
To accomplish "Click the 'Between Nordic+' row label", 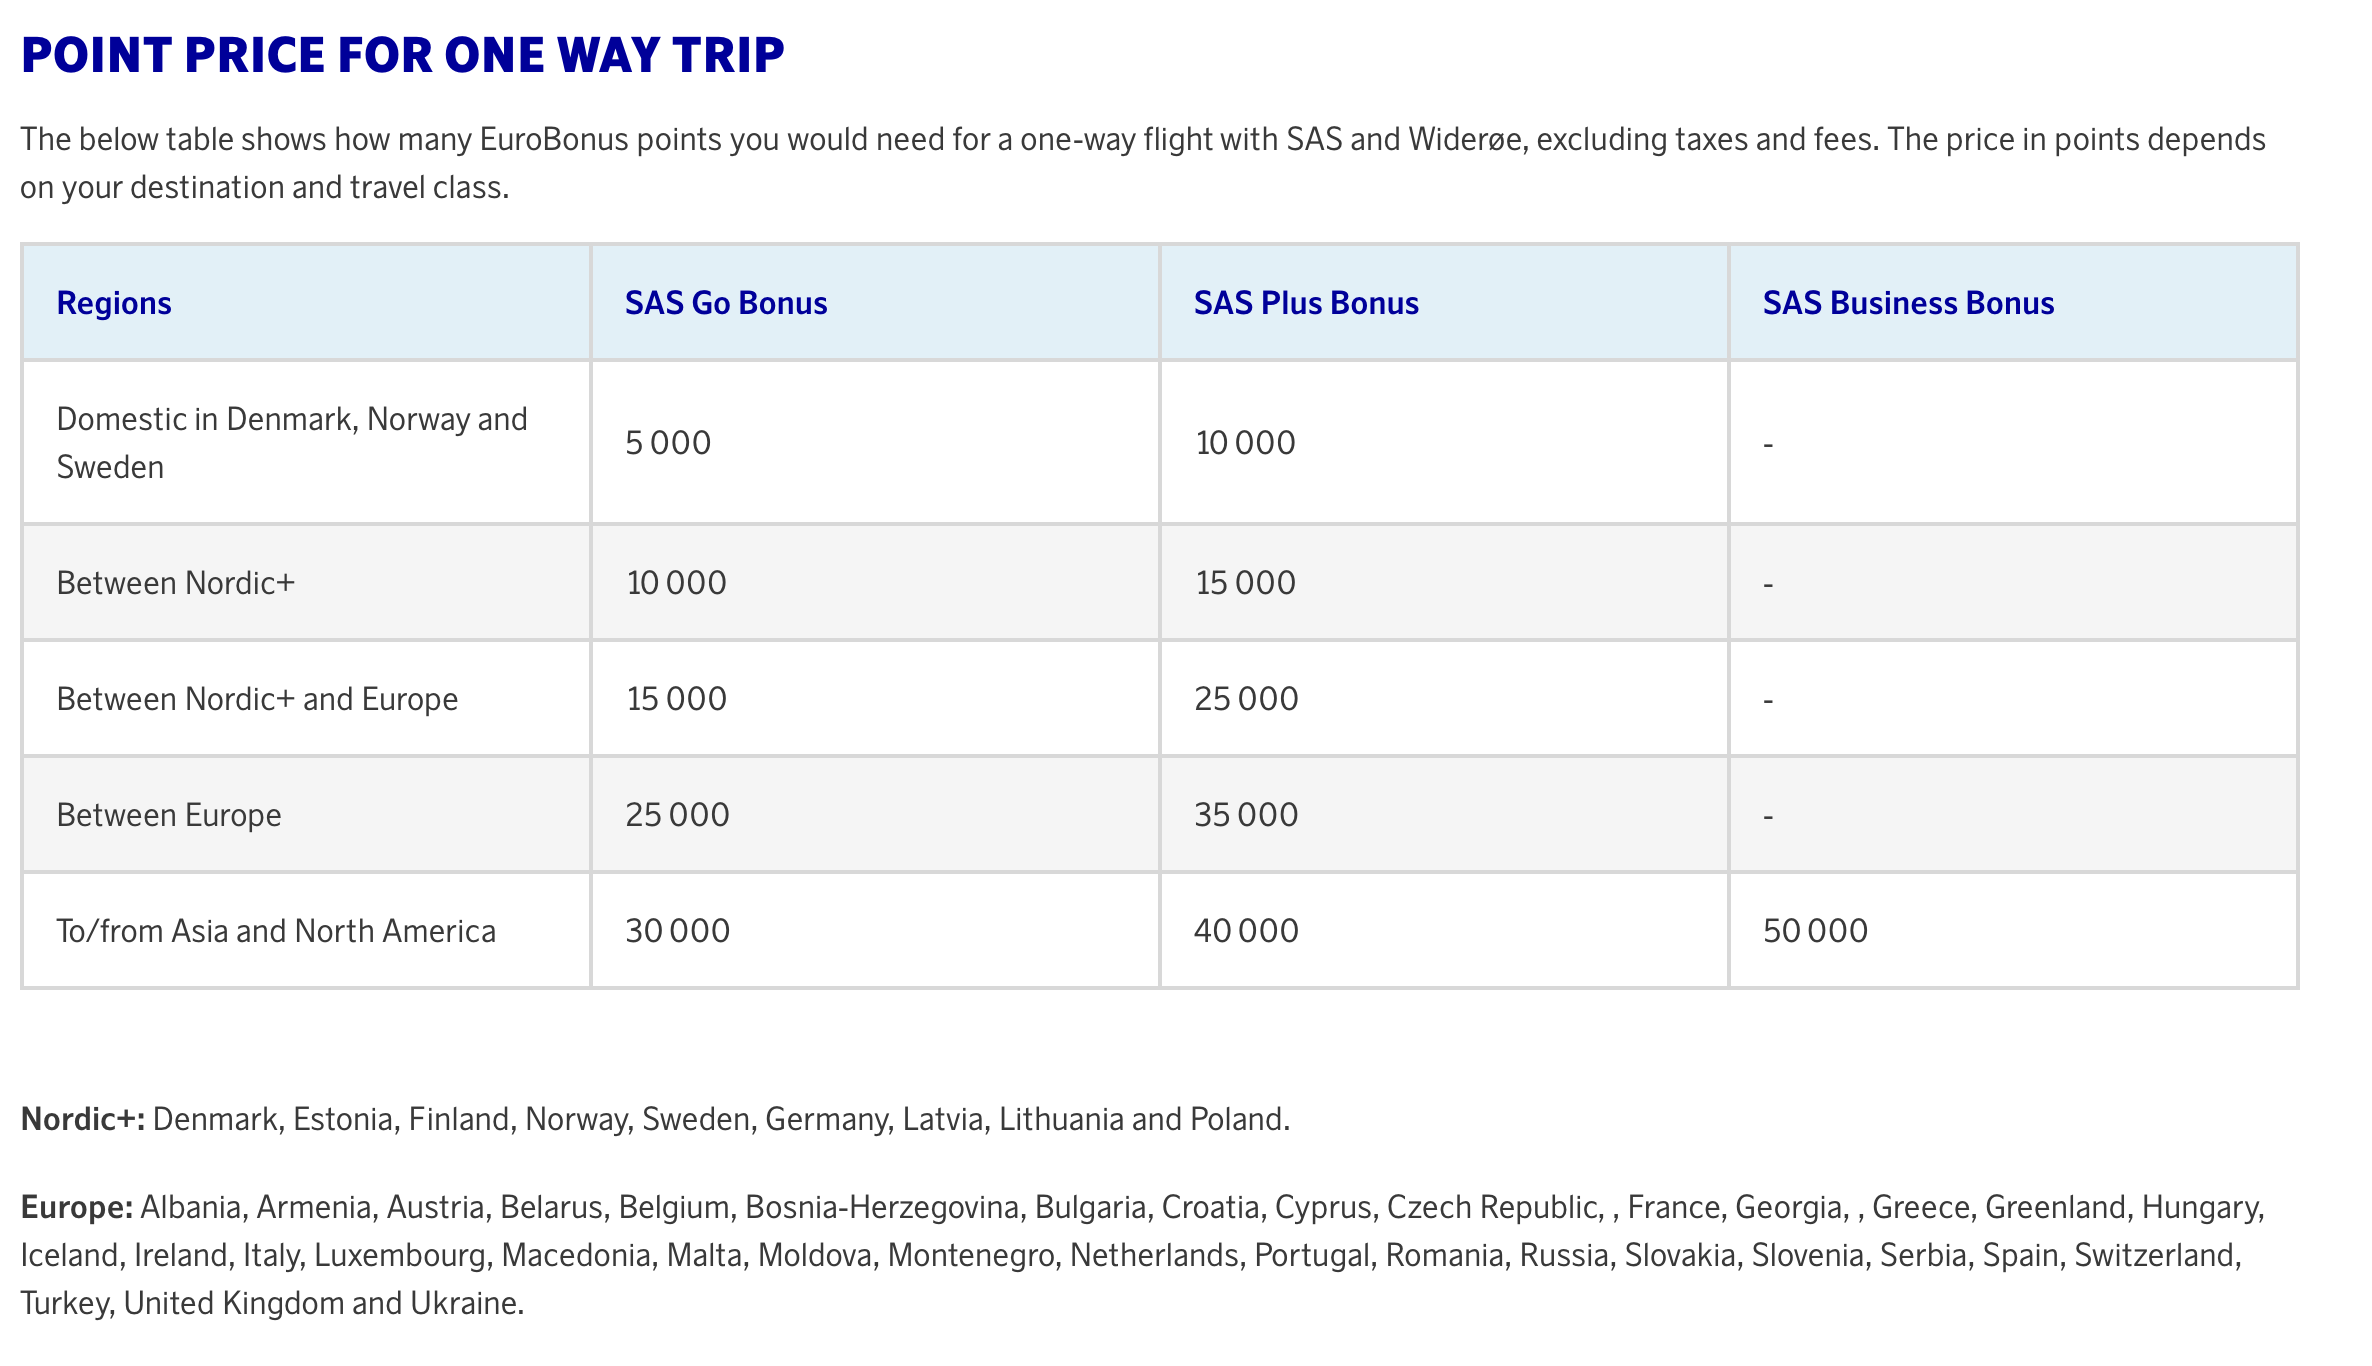I will 176,583.
